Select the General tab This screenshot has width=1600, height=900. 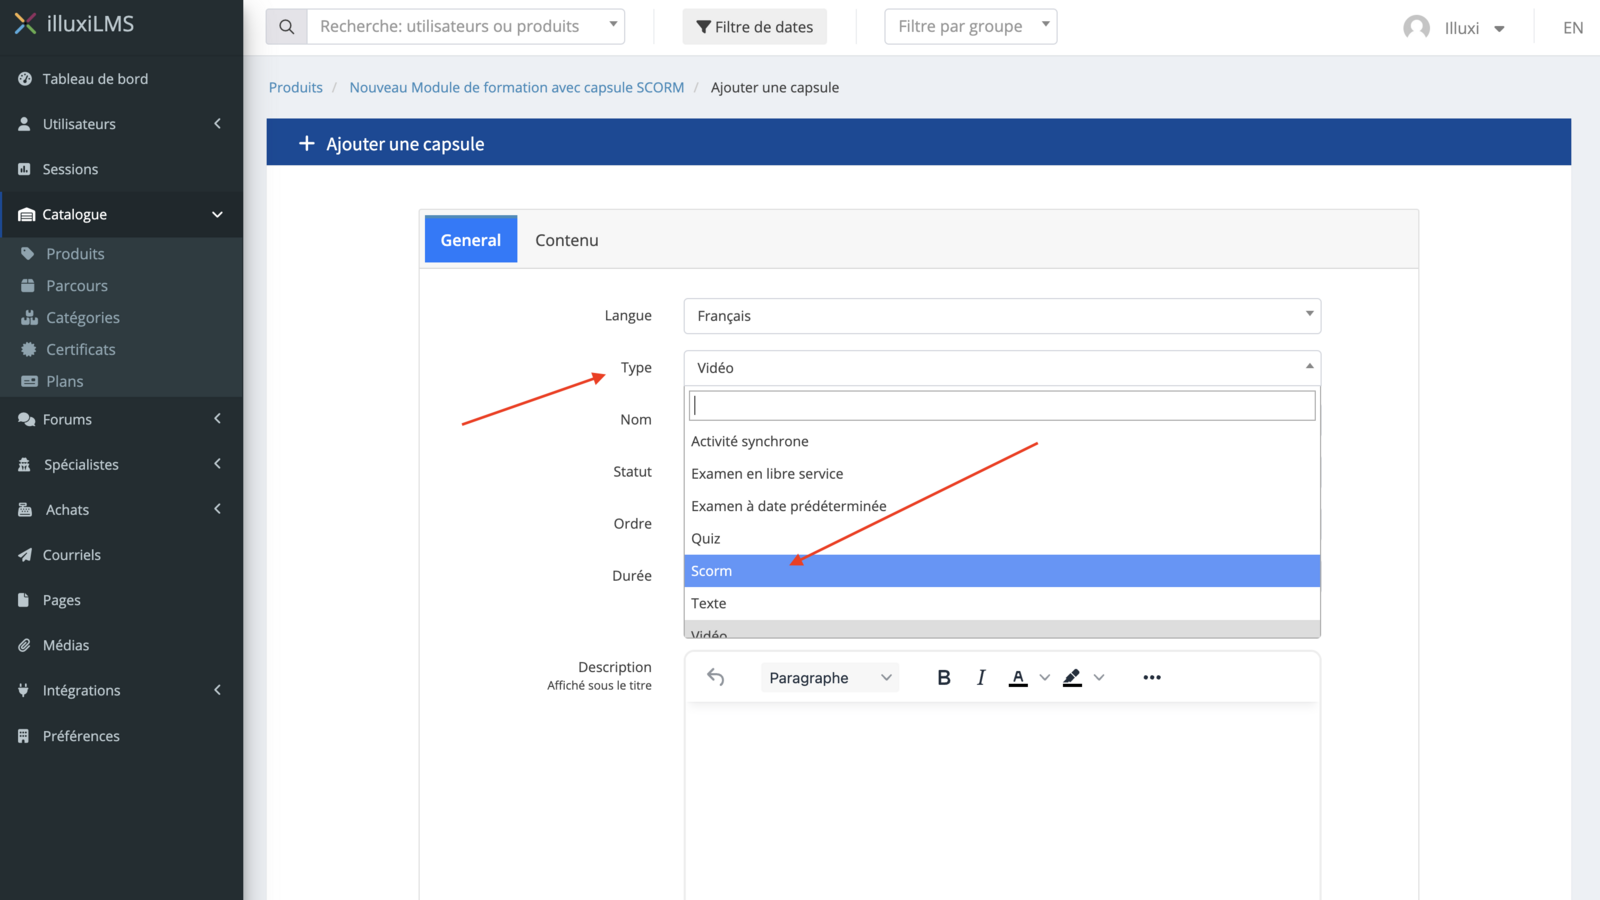[x=471, y=239]
